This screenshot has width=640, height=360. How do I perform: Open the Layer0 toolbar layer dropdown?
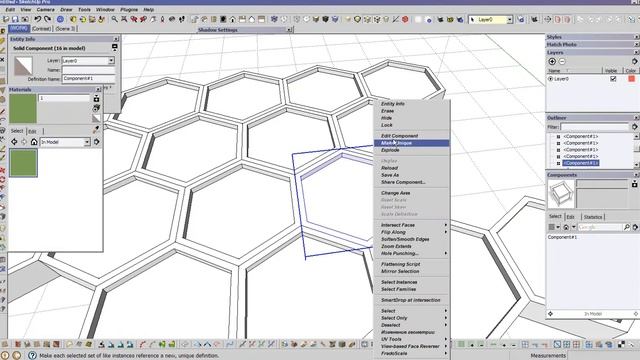pyautogui.click(x=509, y=20)
